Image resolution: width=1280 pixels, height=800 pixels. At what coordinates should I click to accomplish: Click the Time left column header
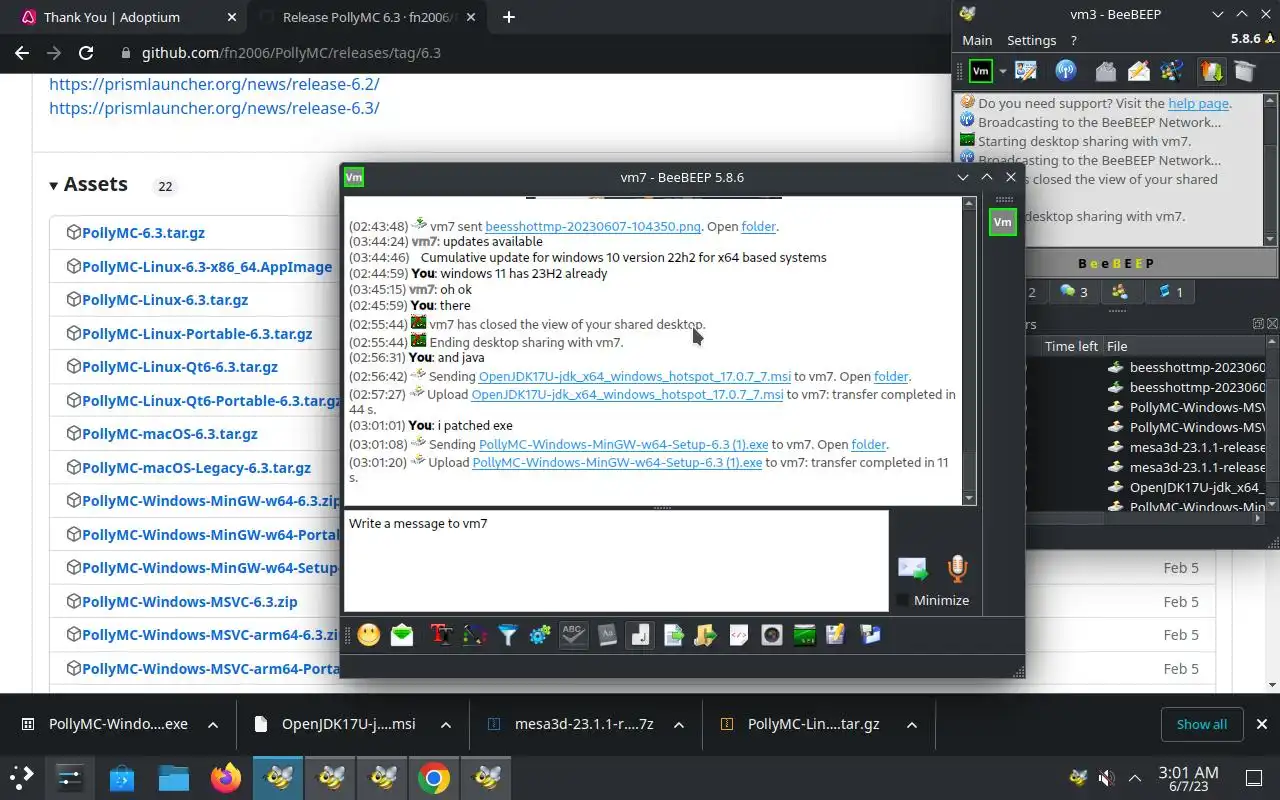[x=1071, y=346]
